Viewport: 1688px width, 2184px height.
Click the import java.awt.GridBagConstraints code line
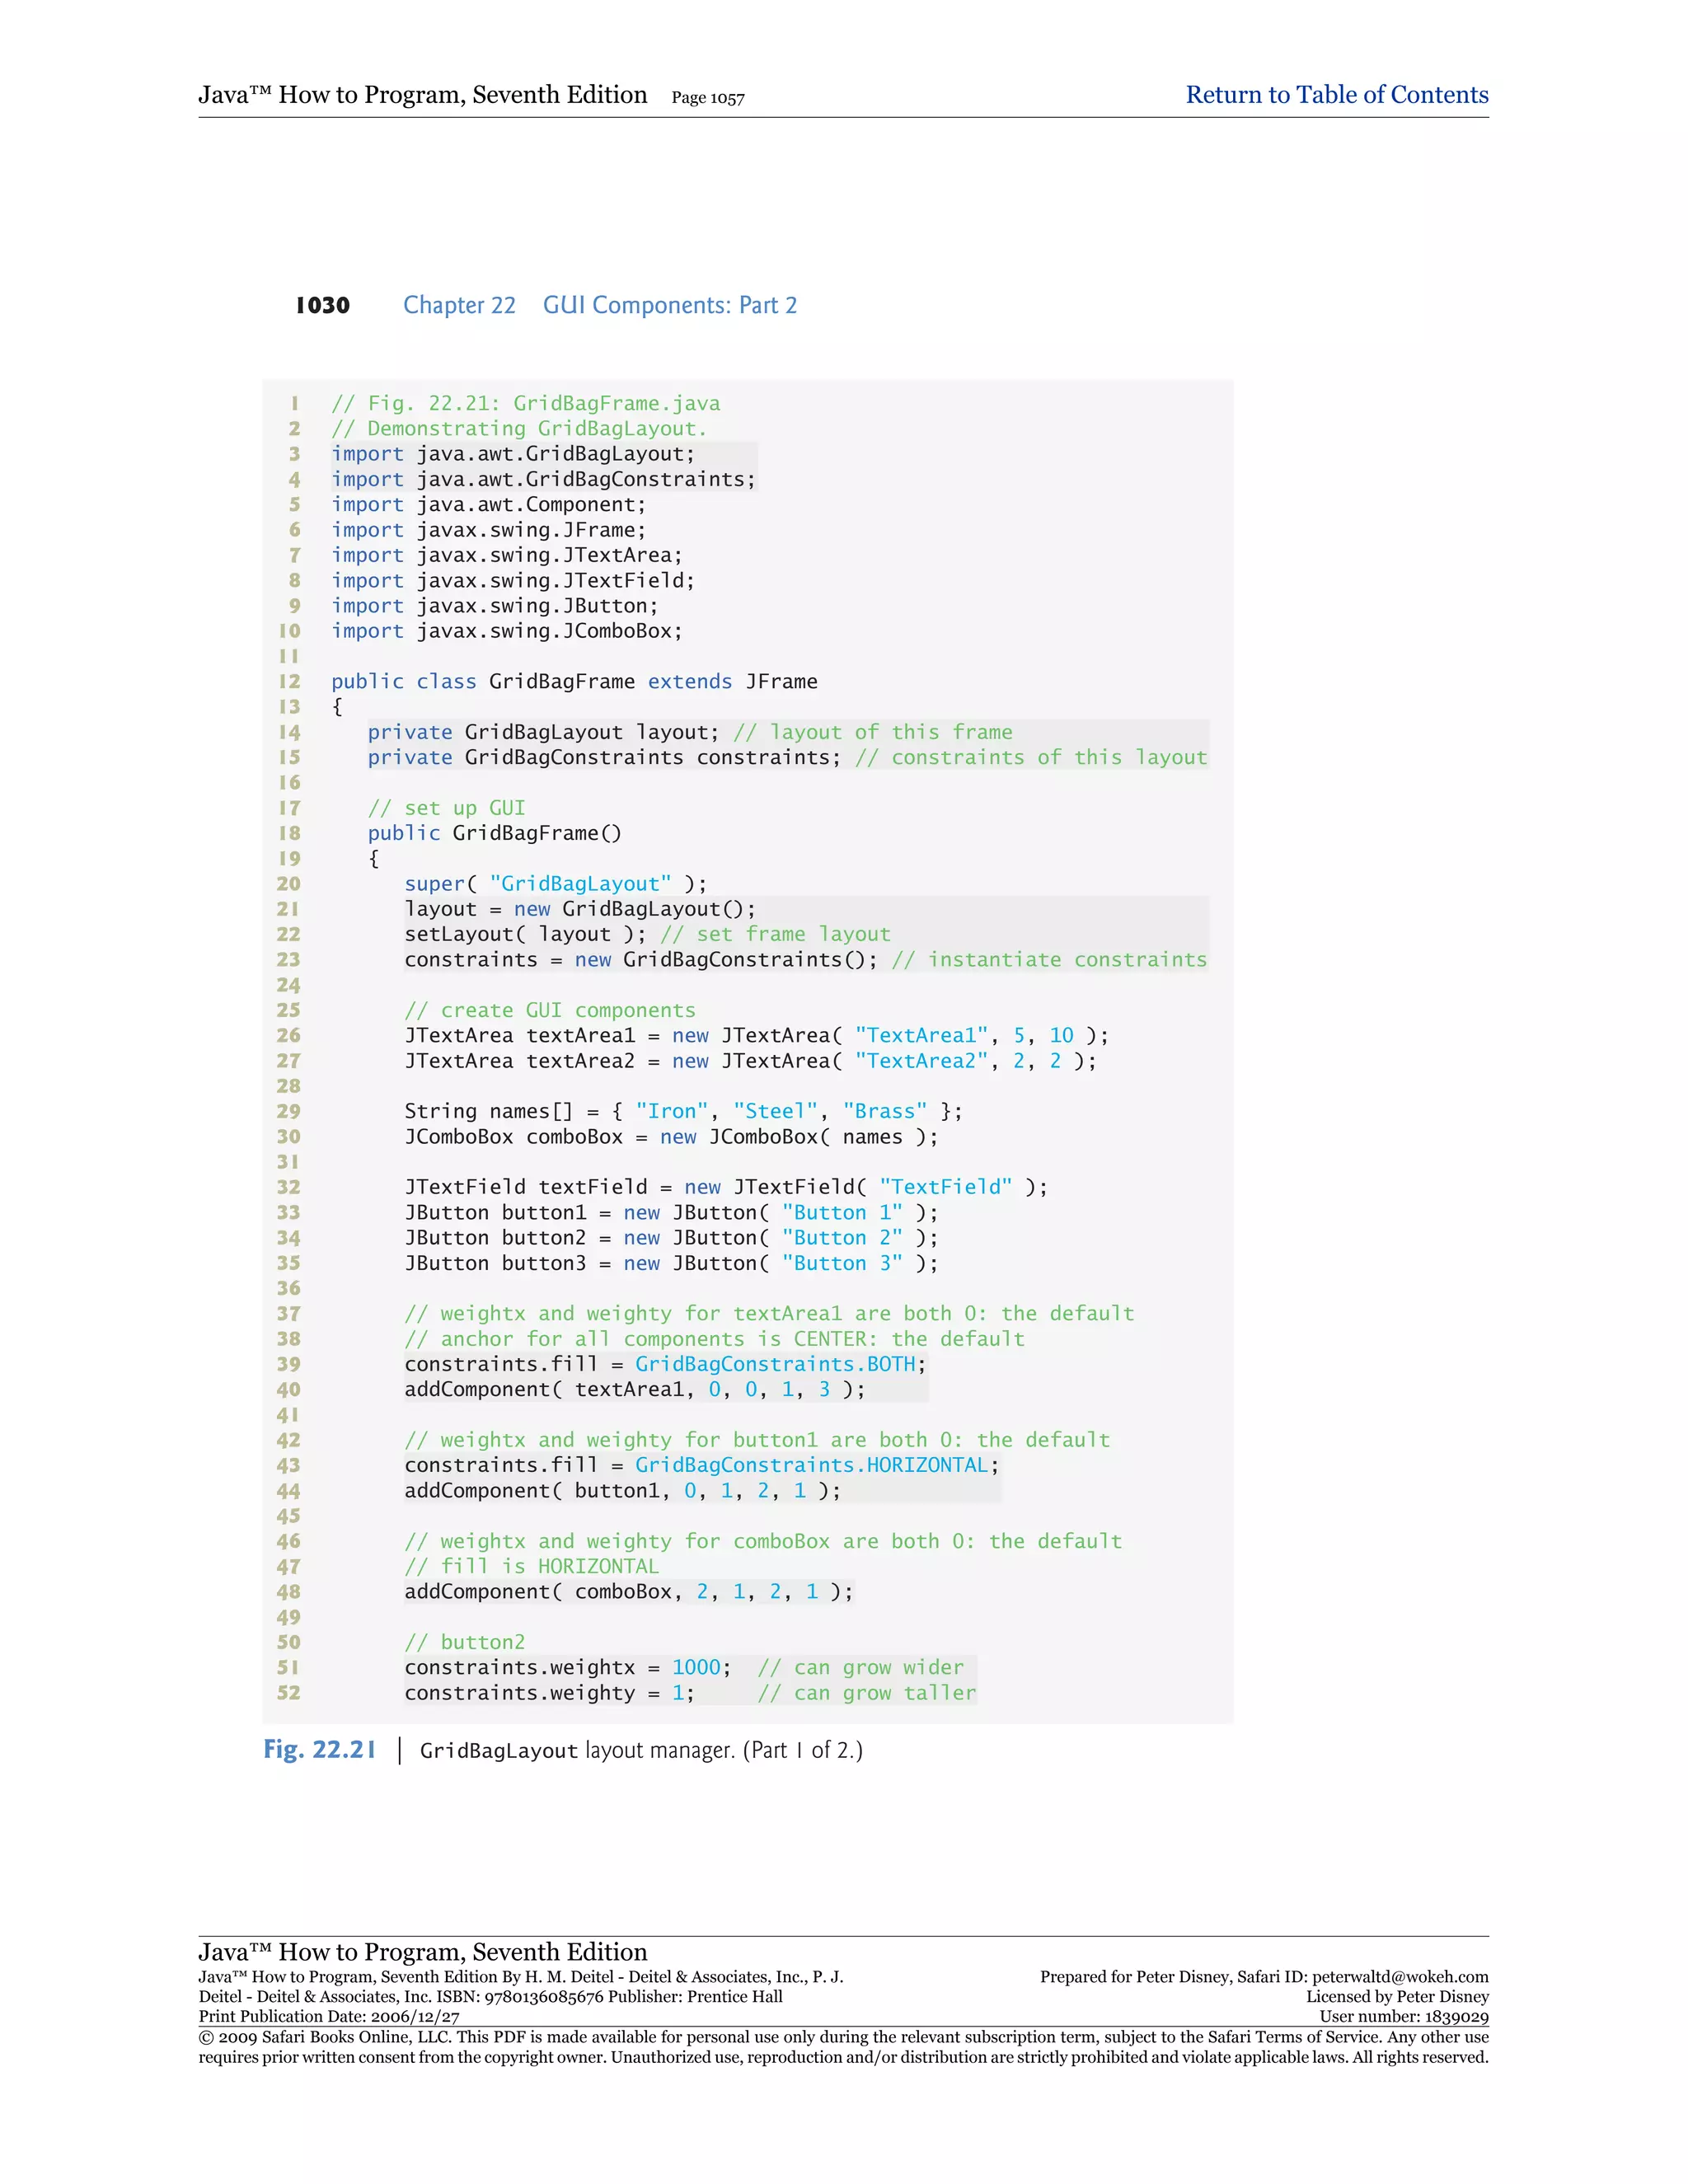[543, 480]
